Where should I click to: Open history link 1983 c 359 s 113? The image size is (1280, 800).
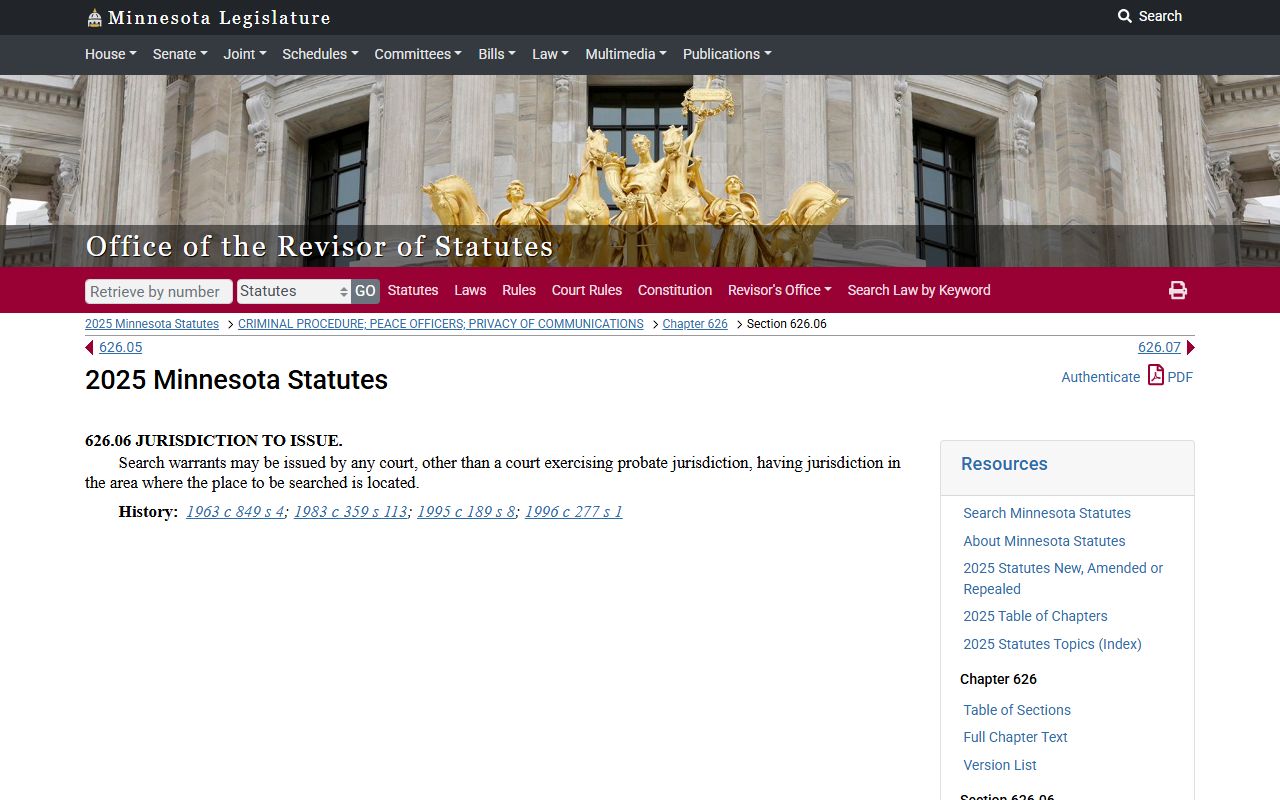(x=351, y=512)
